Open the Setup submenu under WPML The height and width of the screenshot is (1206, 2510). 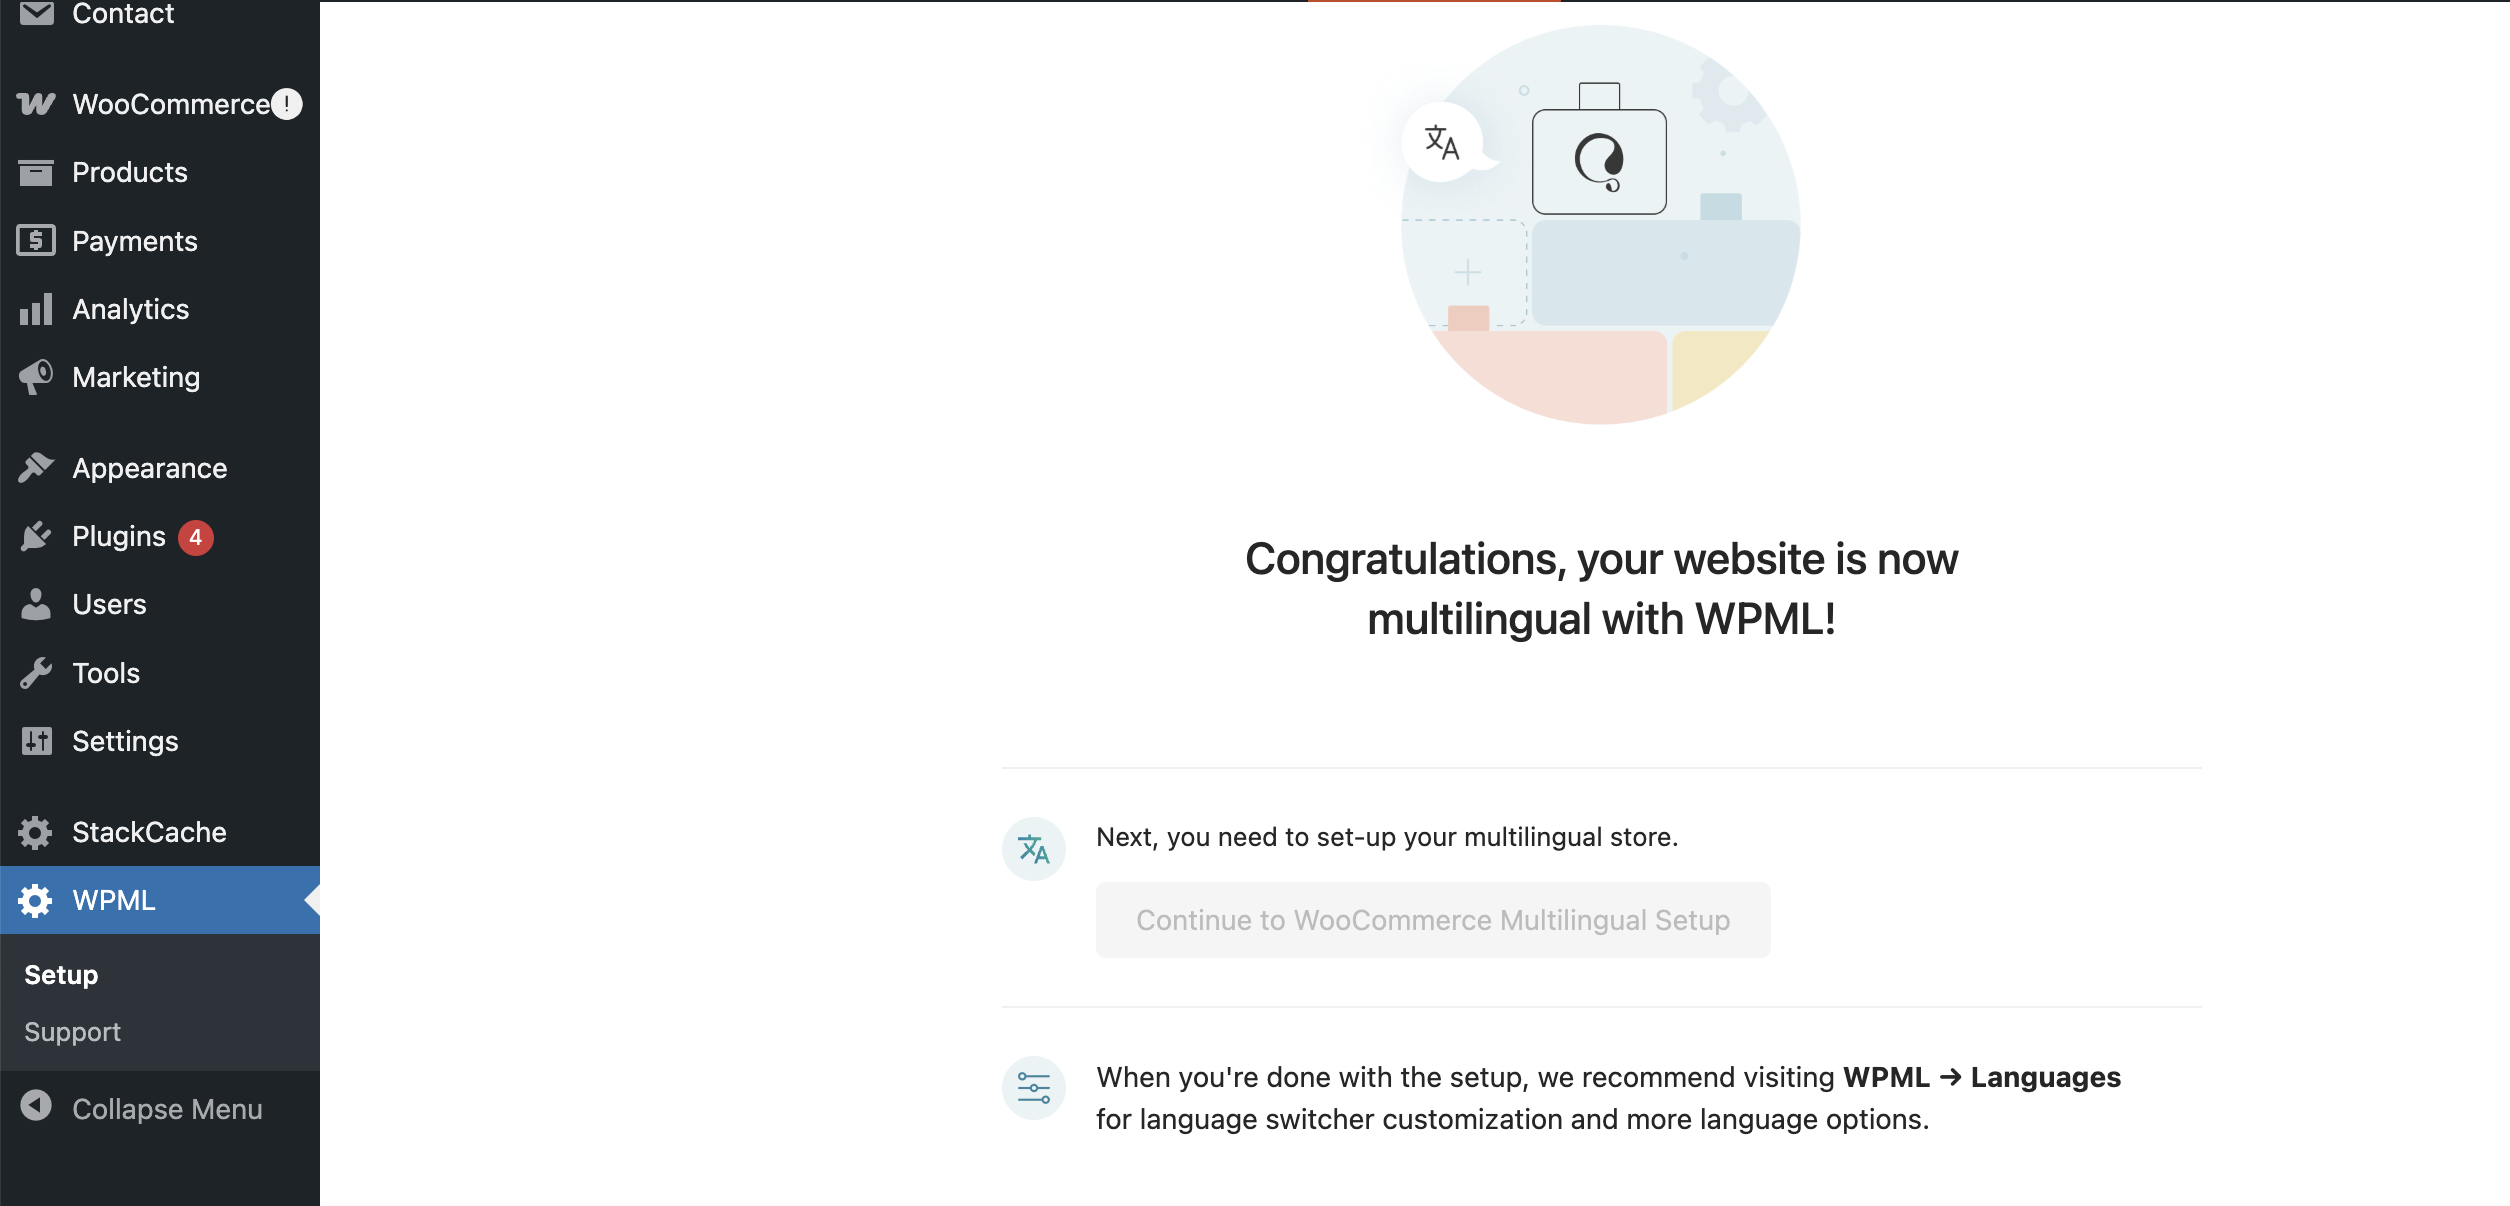pos(61,975)
